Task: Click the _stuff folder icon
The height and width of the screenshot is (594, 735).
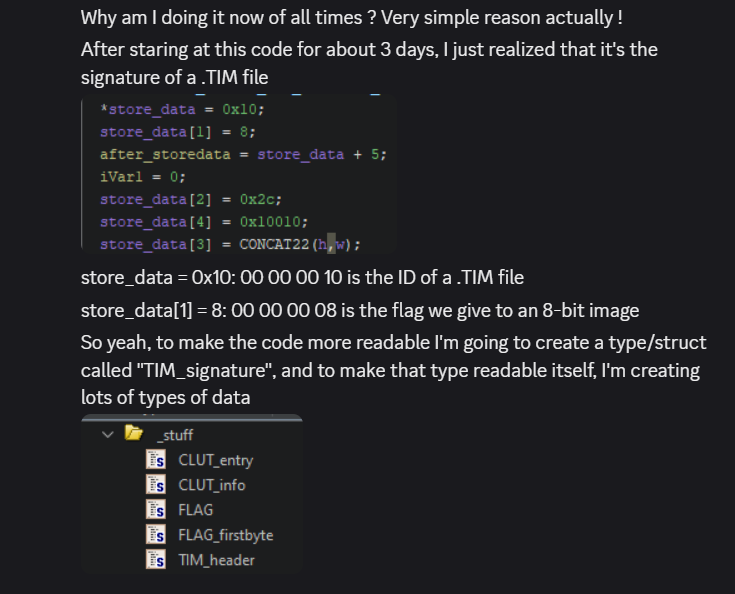Action: pyautogui.click(x=133, y=434)
